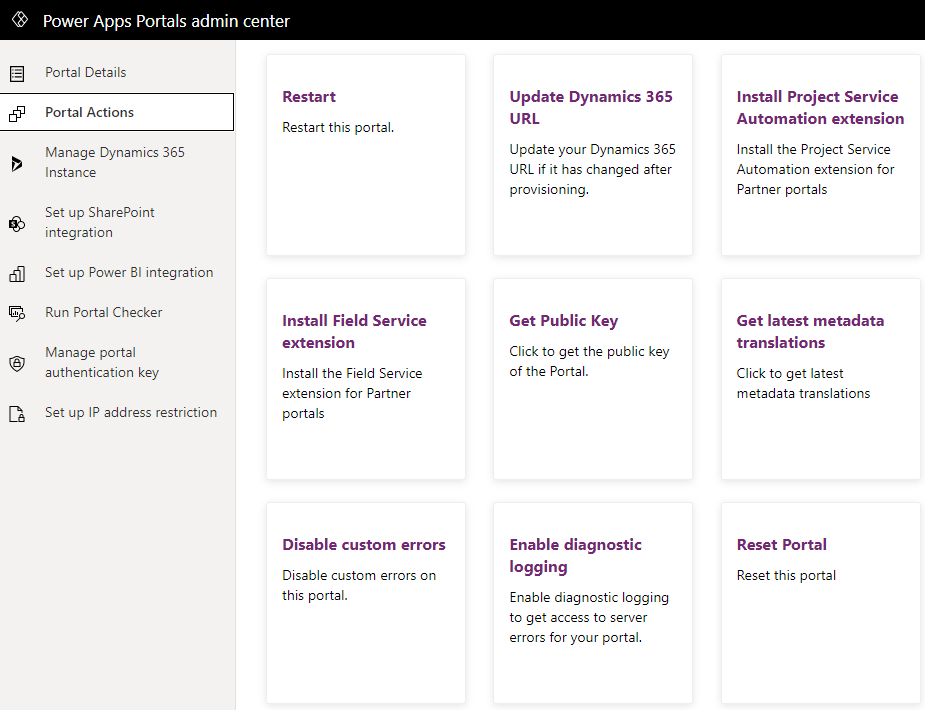The width and height of the screenshot is (925, 710).
Task: Click the IP address restriction icon
Action: tap(17, 413)
